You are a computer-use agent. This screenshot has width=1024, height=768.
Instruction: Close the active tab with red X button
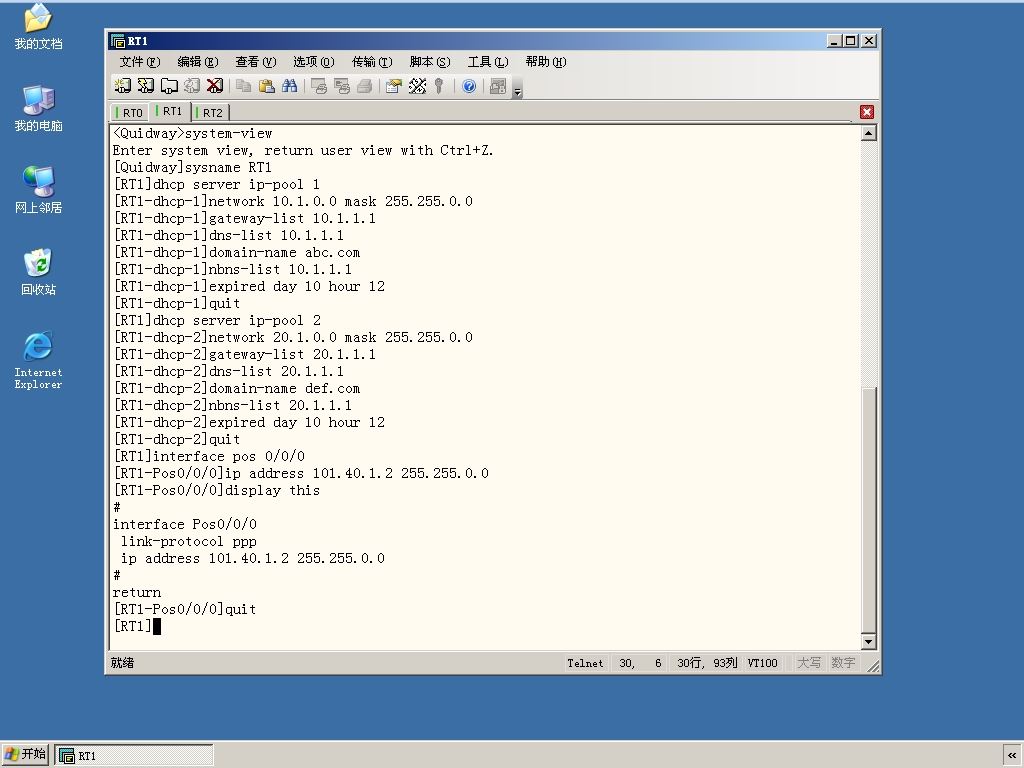(867, 112)
